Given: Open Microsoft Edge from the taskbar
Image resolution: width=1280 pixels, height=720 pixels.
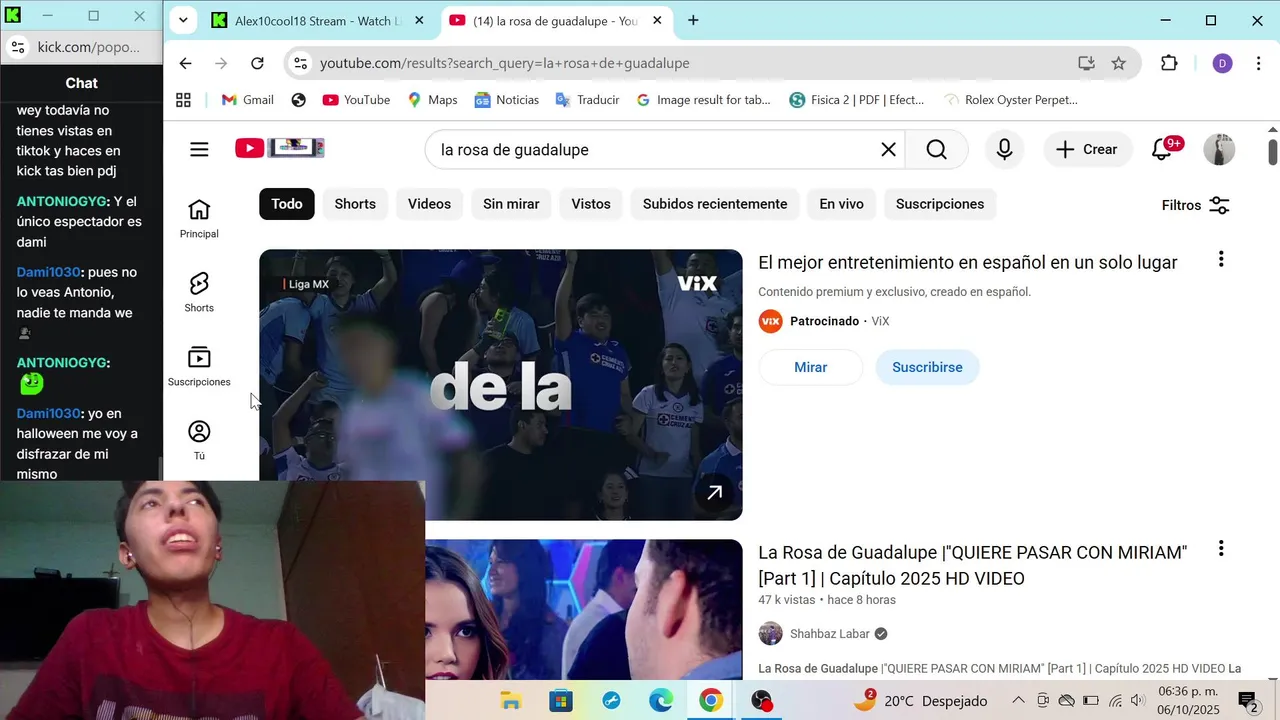Looking at the screenshot, I should coord(661,700).
